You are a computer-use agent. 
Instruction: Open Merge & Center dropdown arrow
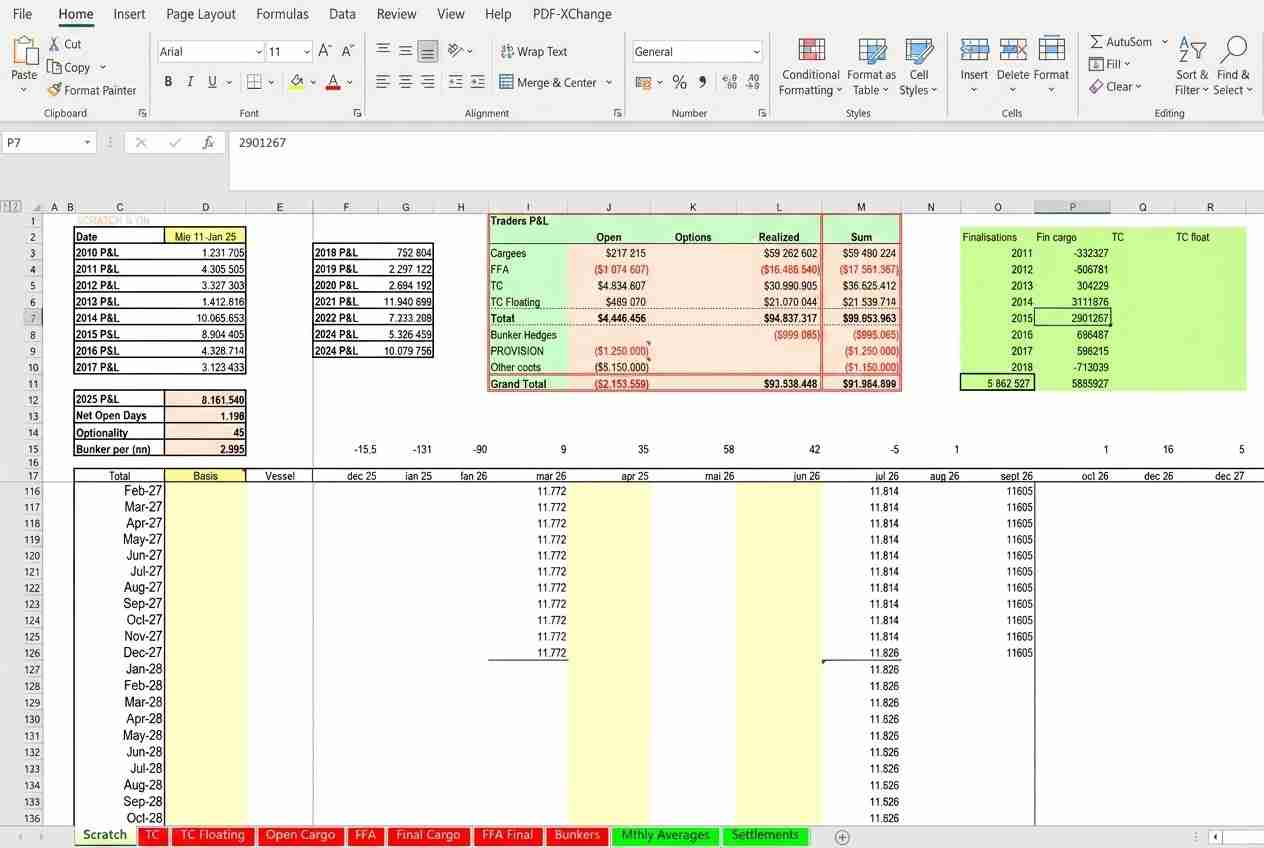(x=609, y=82)
